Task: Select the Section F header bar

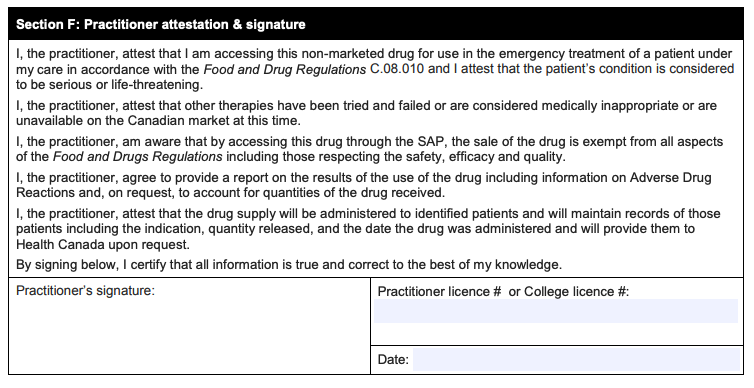Action: pos(376,24)
